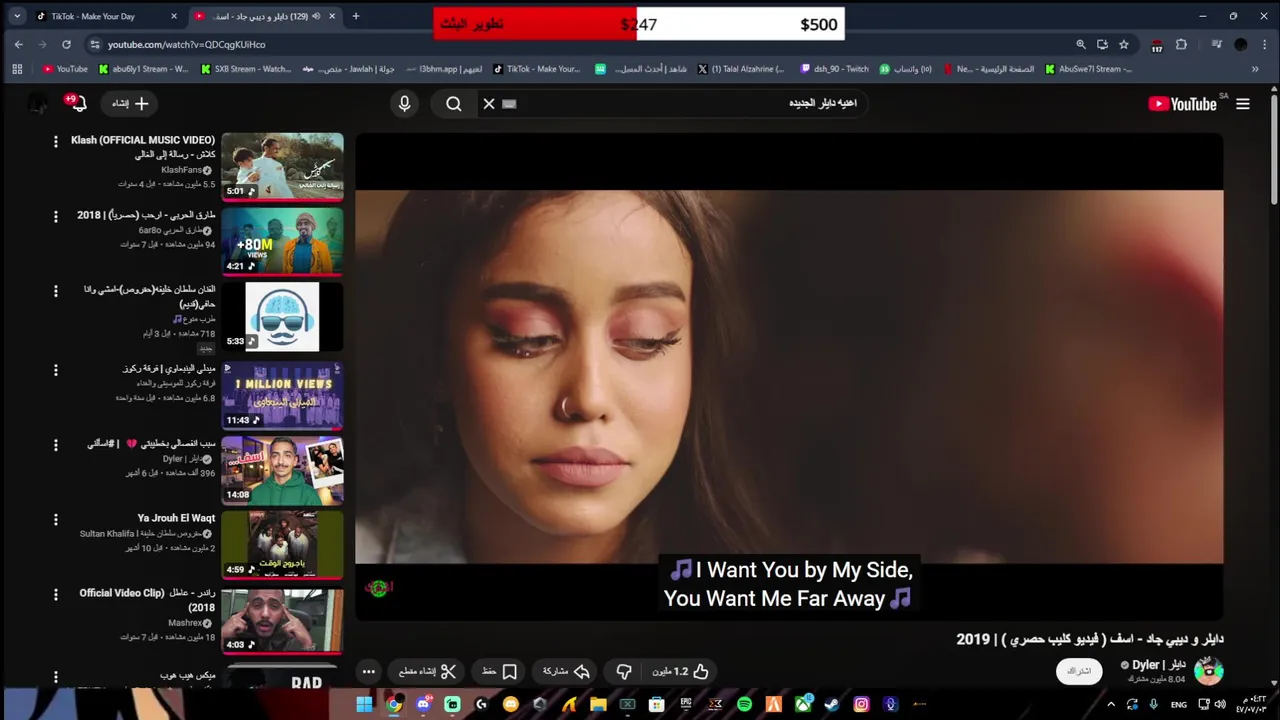Image resolution: width=1280 pixels, height=720 pixels.
Task: Open File Explorer folder on taskbar
Action: click(x=598, y=704)
